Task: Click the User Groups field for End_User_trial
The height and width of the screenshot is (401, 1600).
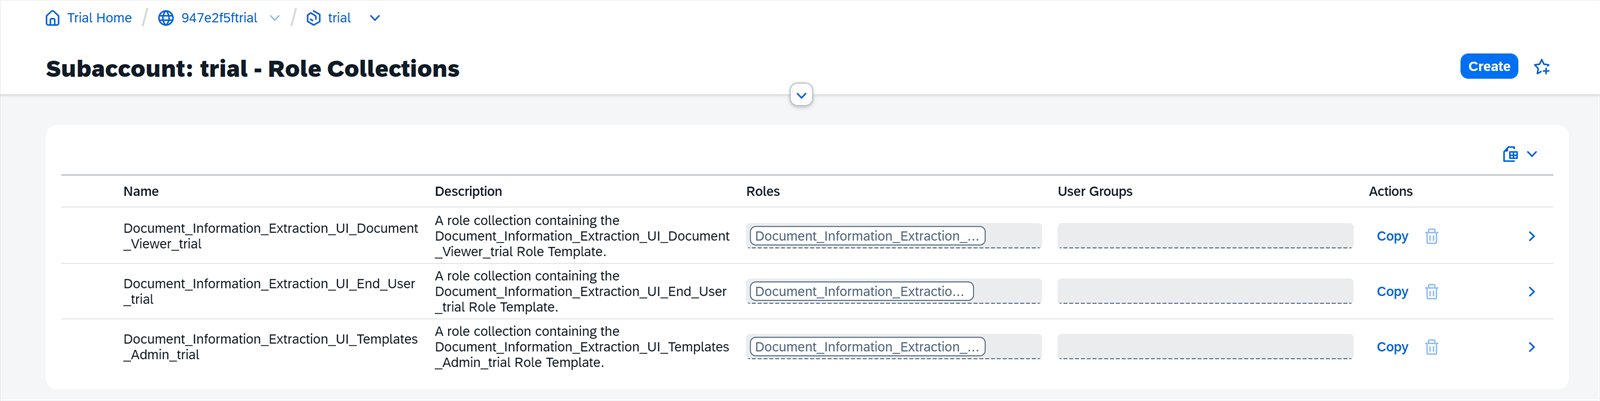Action: coord(1205,292)
